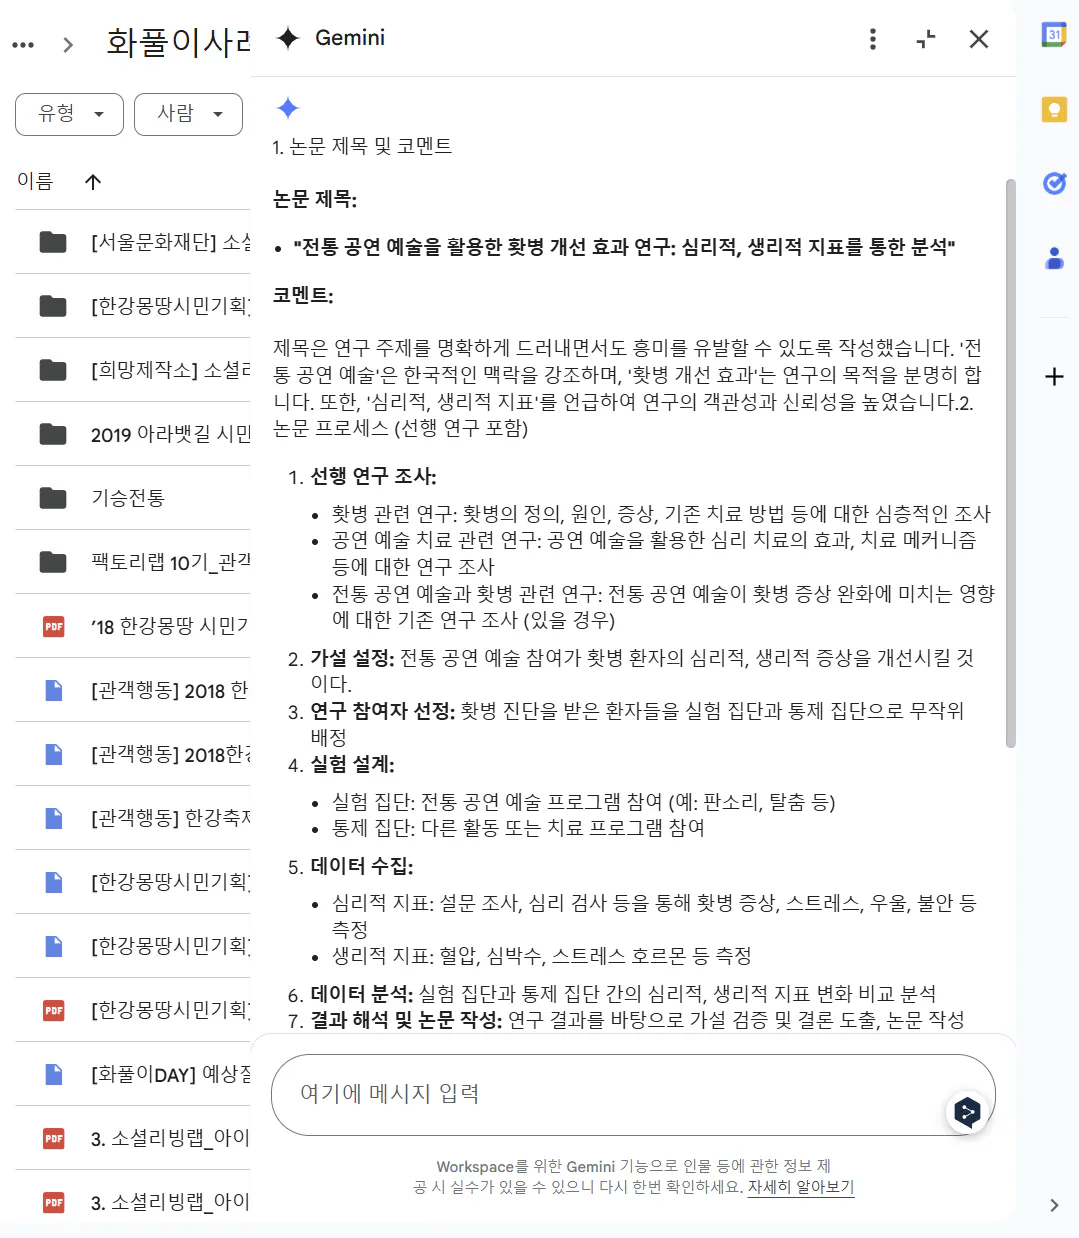
Task: Click the blue Gemini response sparkle icon
Action: tap(288, 108)
